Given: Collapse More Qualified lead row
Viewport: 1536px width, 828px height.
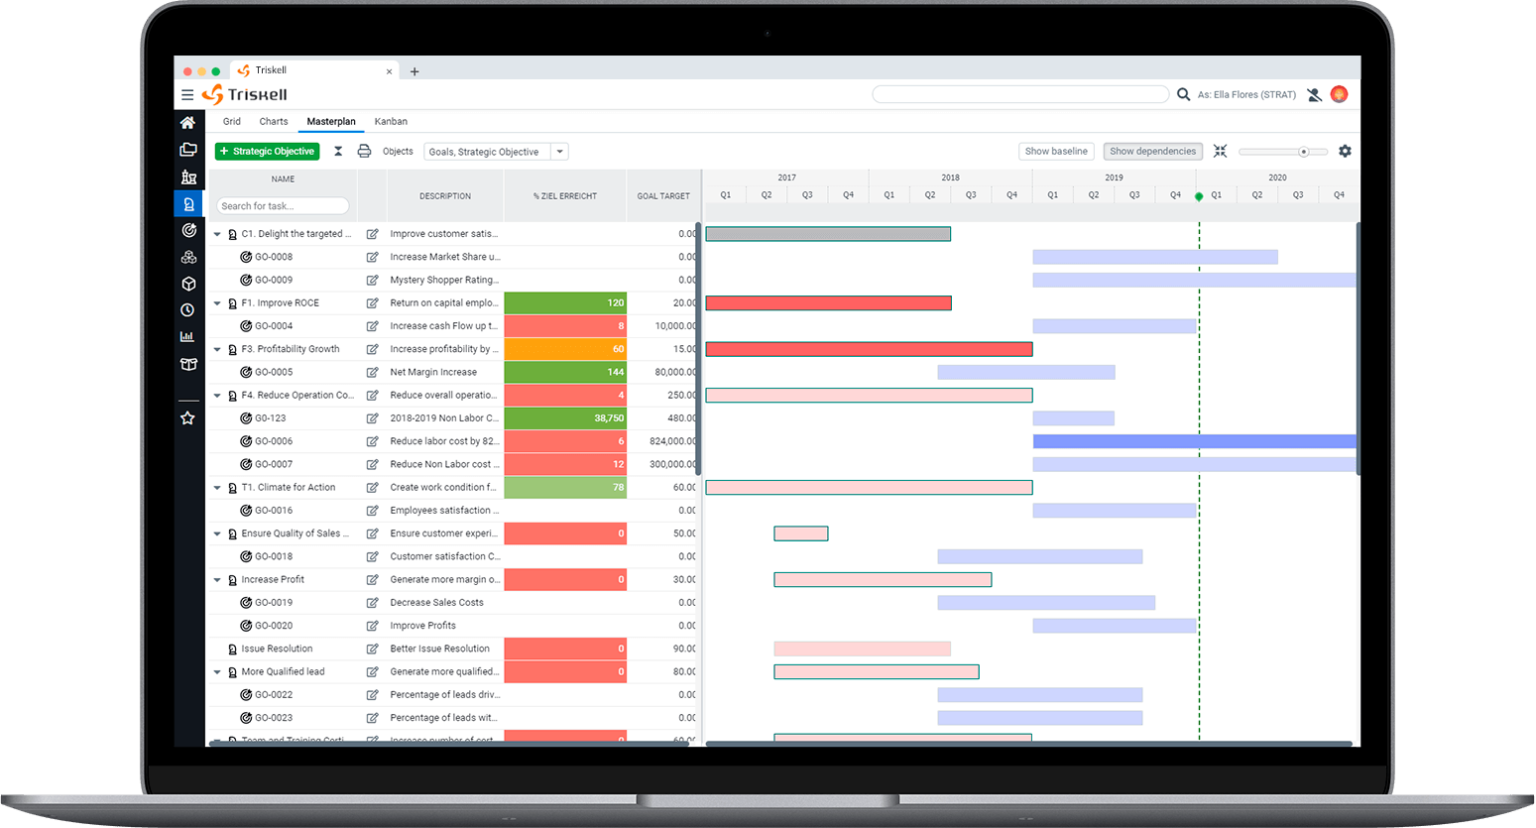Looking at the screenshot, I should [217, 672].
